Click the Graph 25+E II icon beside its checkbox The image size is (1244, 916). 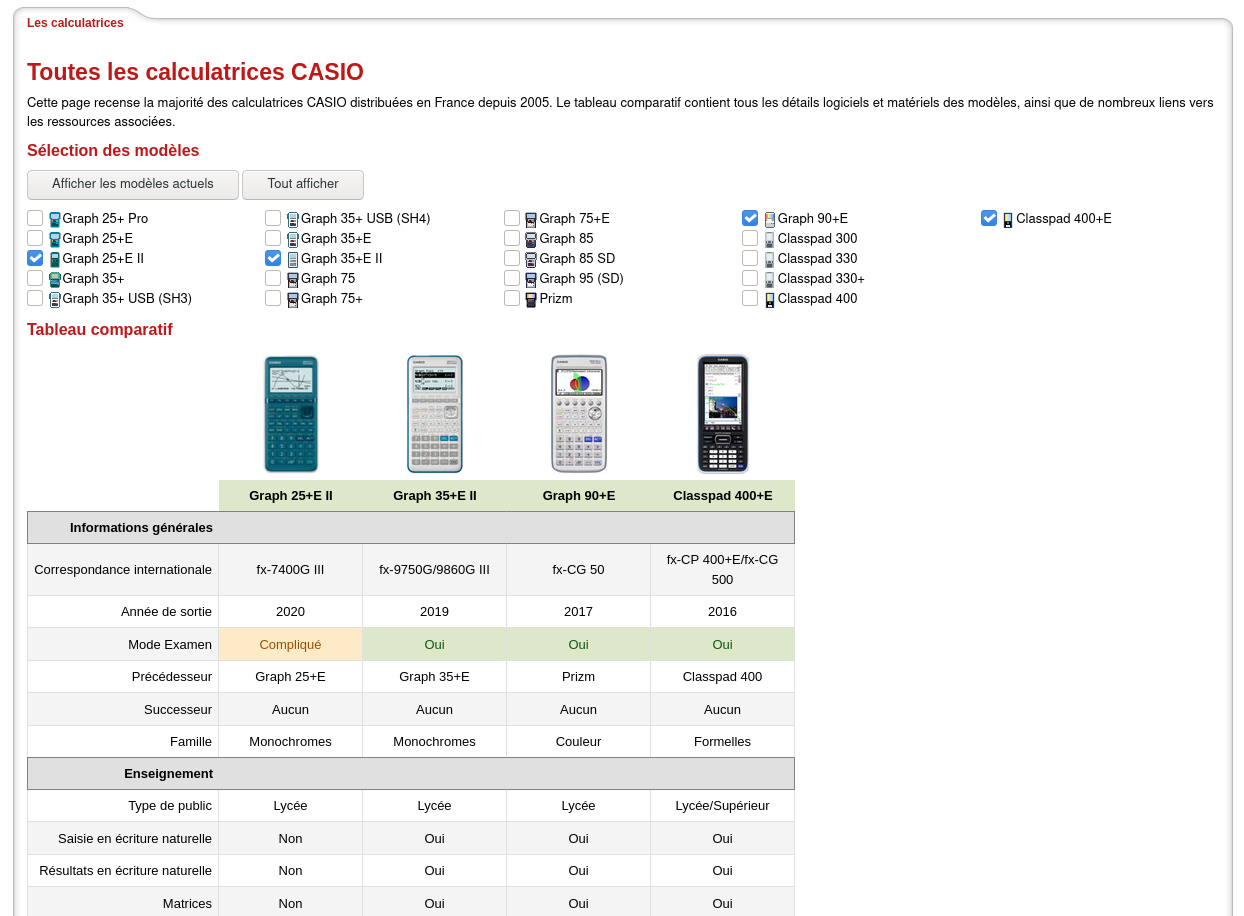coord(55,259)
